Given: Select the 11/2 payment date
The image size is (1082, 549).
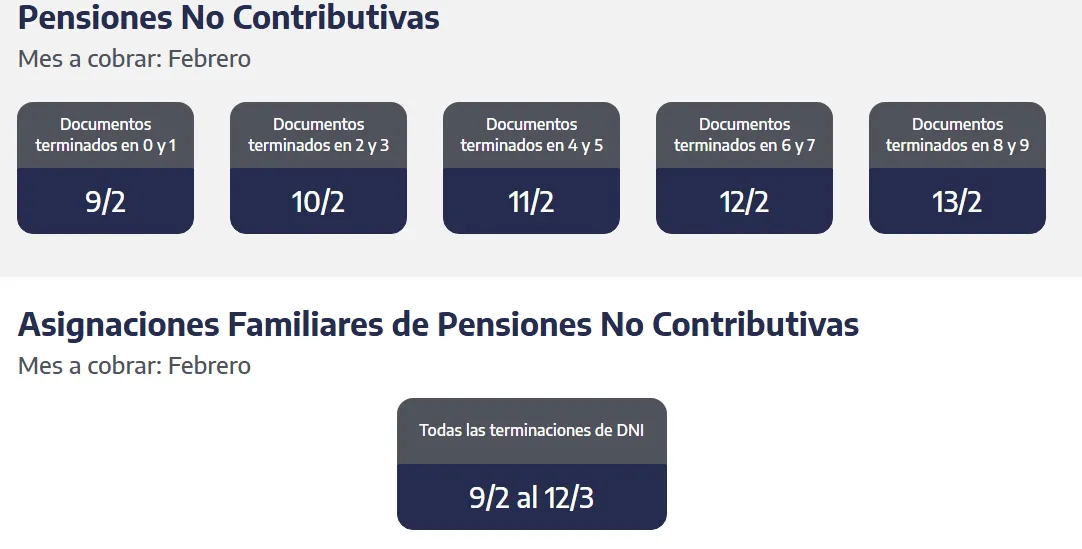Looking at the screenshot, I should coord(532,202).
